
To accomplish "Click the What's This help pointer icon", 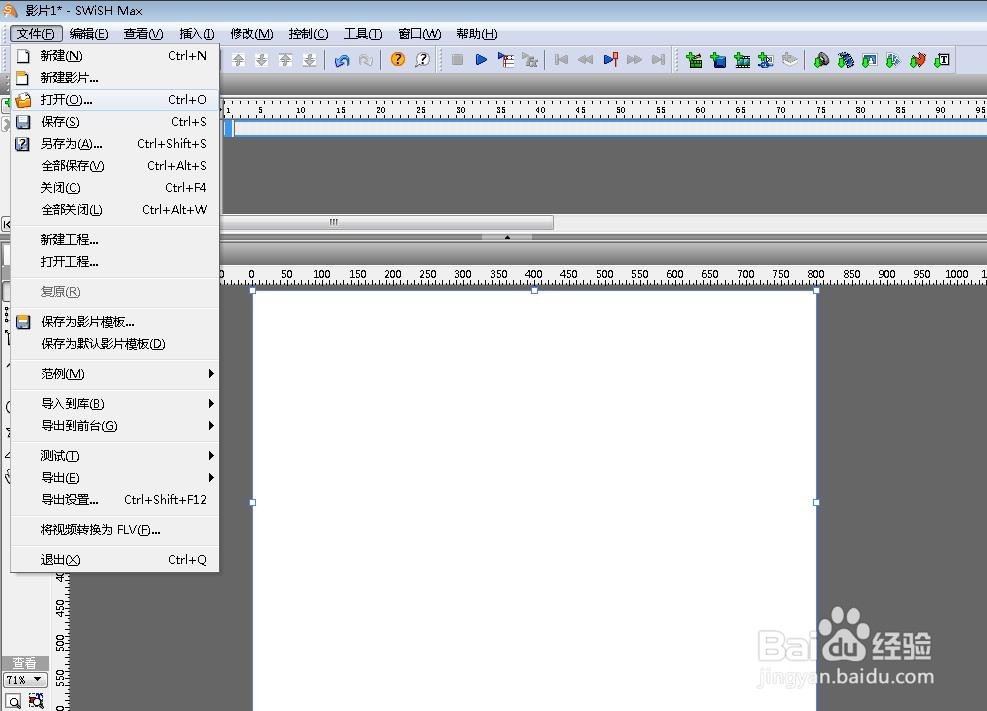I will click(x=422, y=60).
